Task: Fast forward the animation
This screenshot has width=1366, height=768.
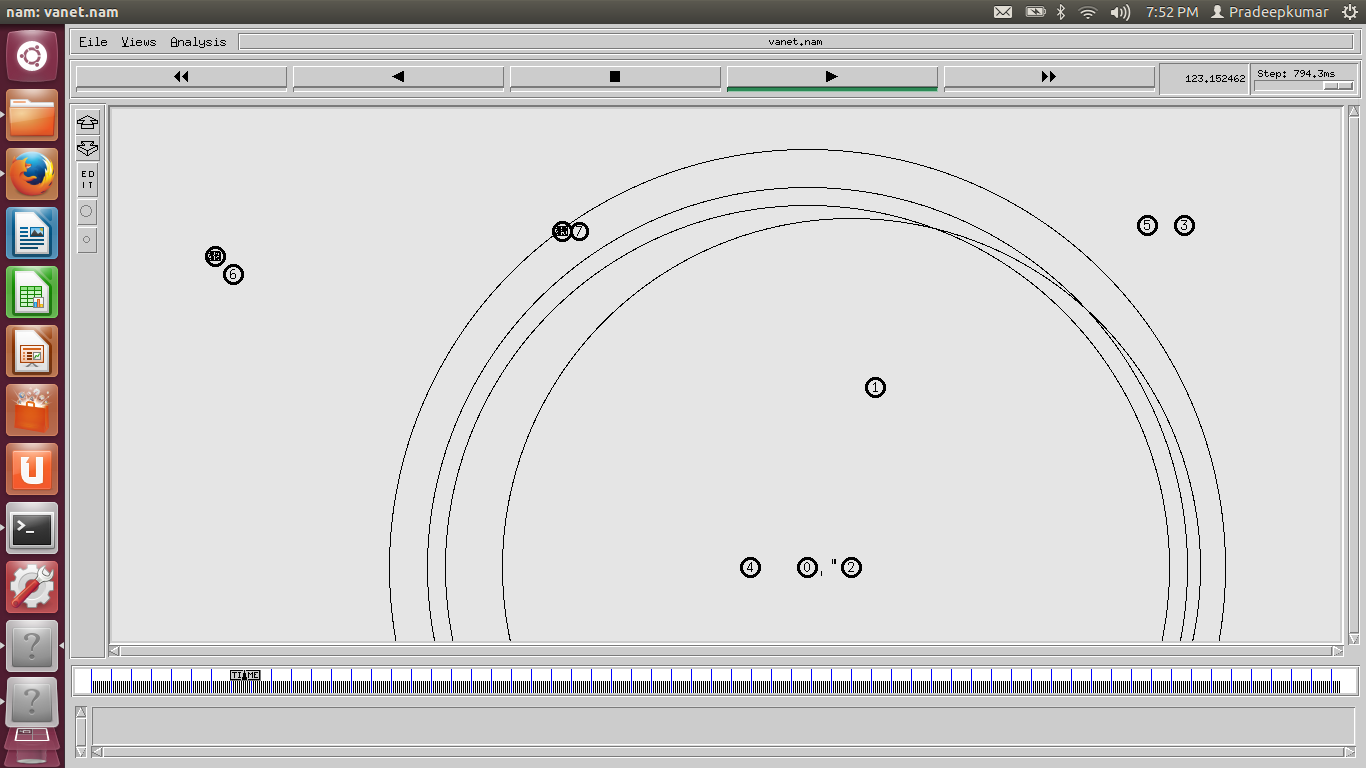Action: tap(1049, 77)
